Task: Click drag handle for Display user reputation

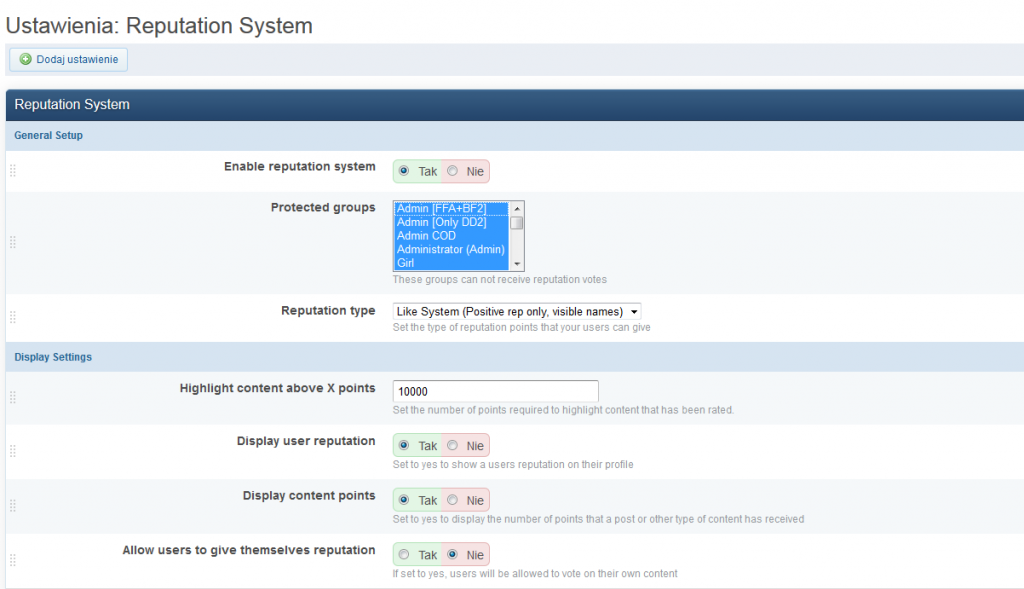Action: (x=13, y=451)
